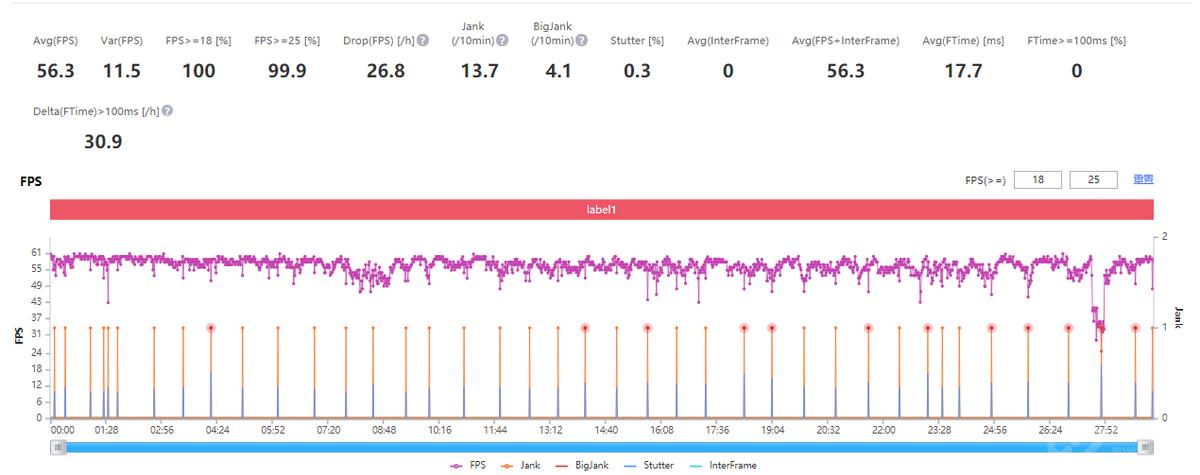Click the Avg(FTime) [ms] value 17.7

963,71
